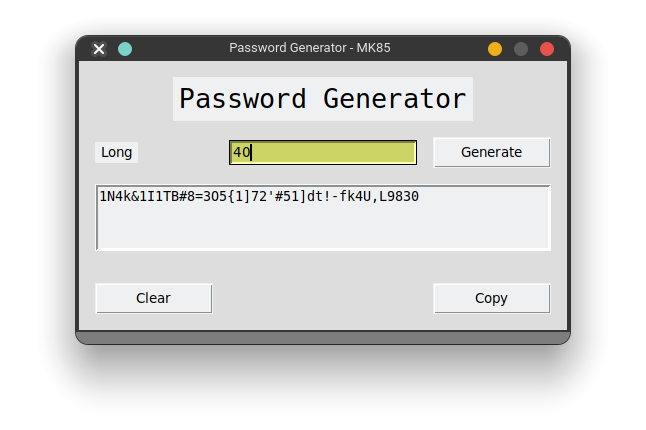The width and height of the screenshot is (646, 430).
Task: Click the red circle window button
Action: click(x=547, y=49)
